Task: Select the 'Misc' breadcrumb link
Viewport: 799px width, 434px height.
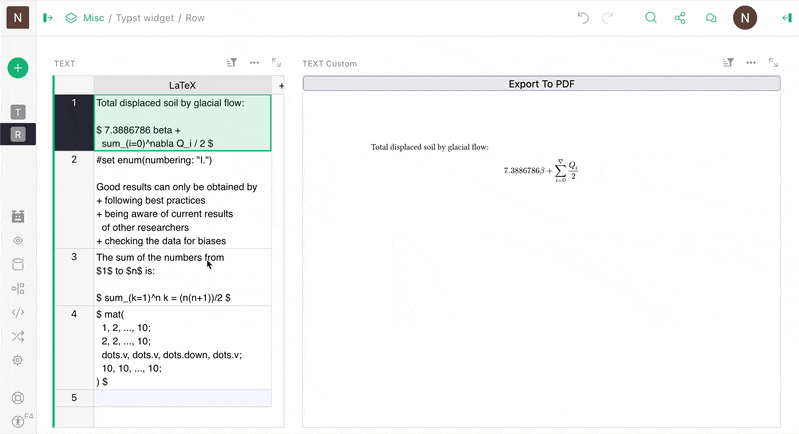Action: pos(93,18)
